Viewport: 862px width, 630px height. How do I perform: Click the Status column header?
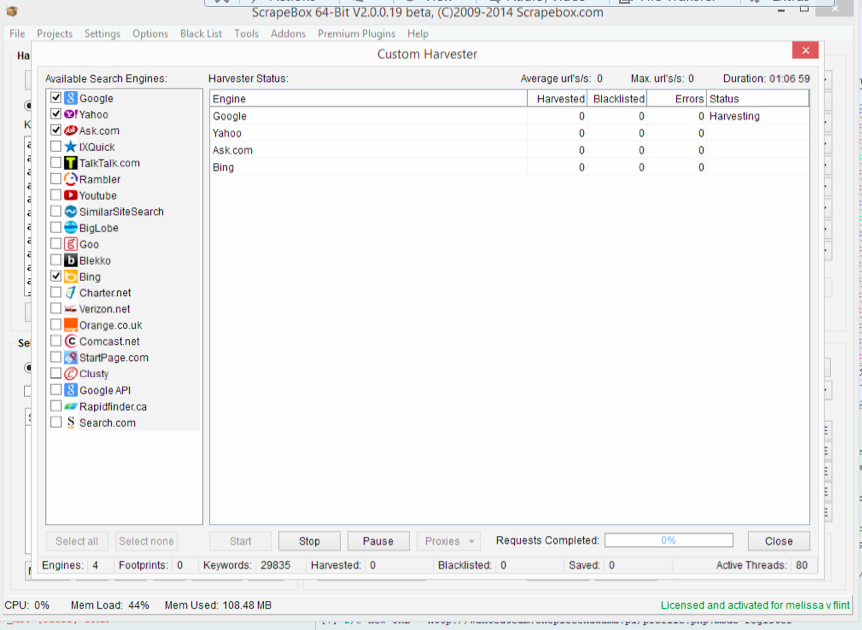[x=758, y=99]
